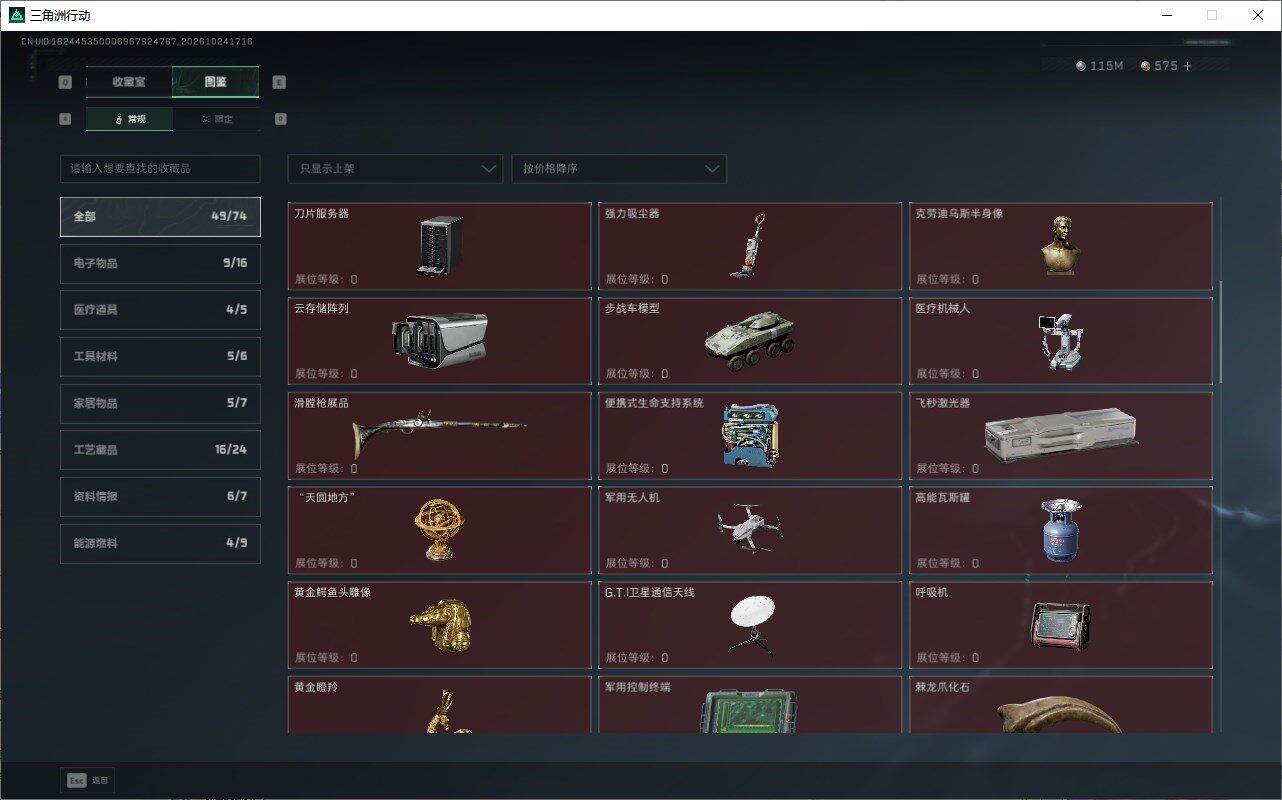This screenshot has width=1282, height=800.
Task: Select the 刀片服务器 blade server item
Action: pyautogui.click(x=439, y=246)
